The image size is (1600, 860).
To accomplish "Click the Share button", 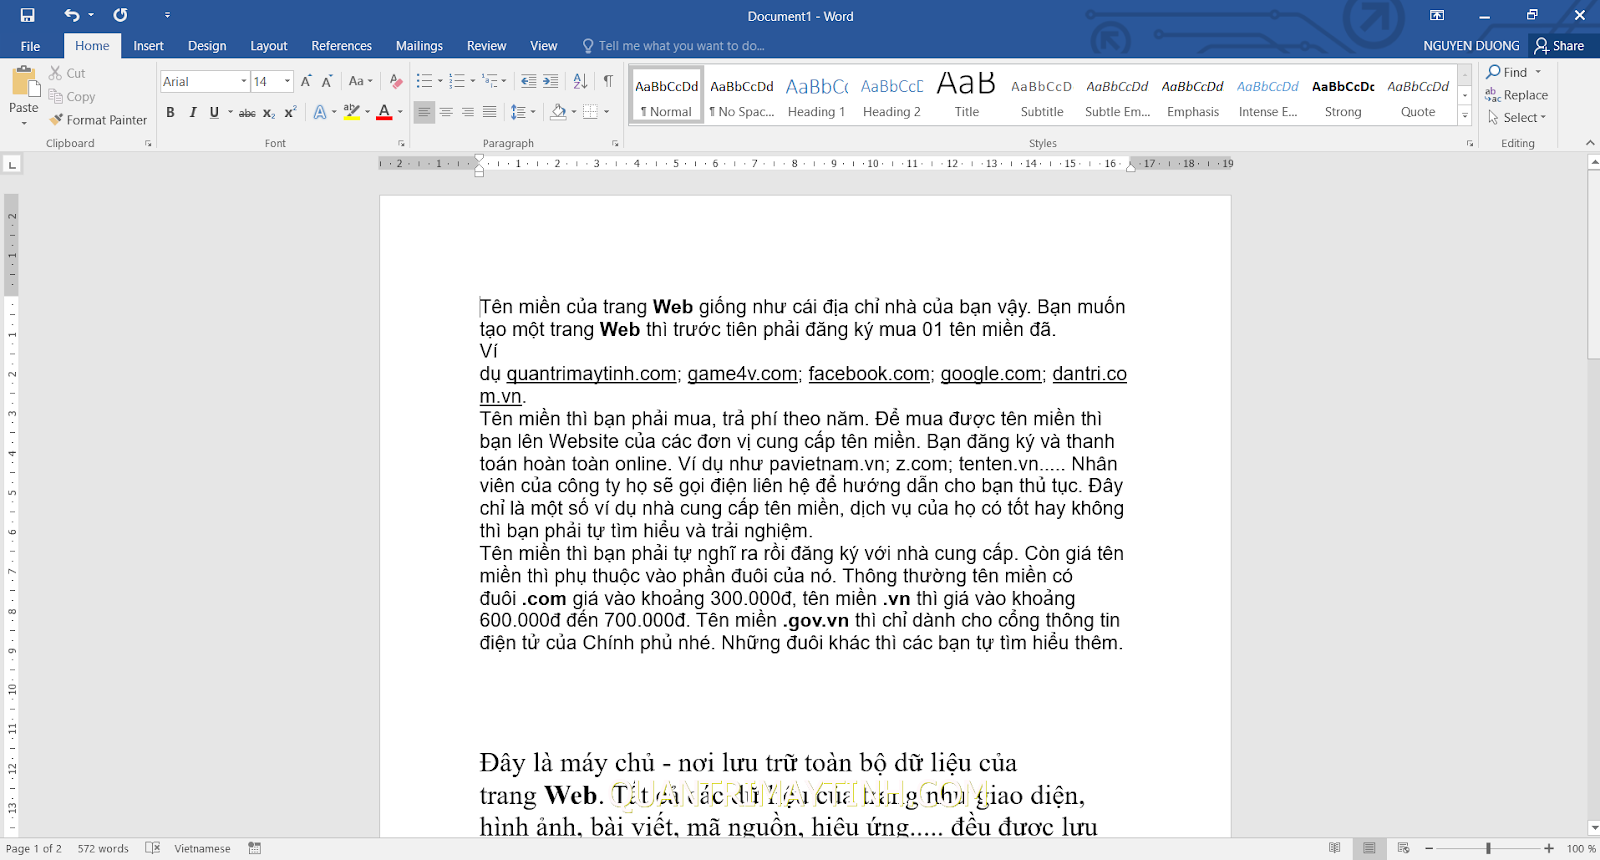I will tap(1560, 46).
